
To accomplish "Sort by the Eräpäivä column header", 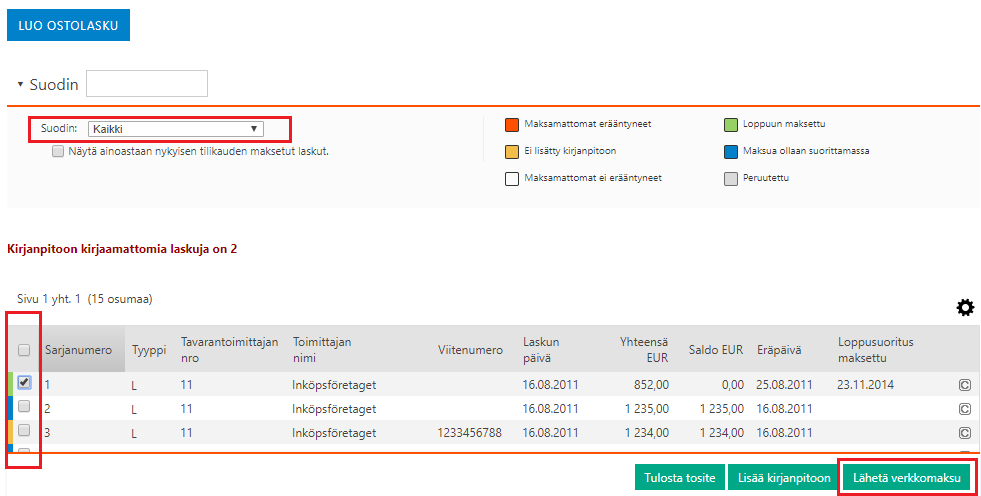I will [x=780, y=351].
